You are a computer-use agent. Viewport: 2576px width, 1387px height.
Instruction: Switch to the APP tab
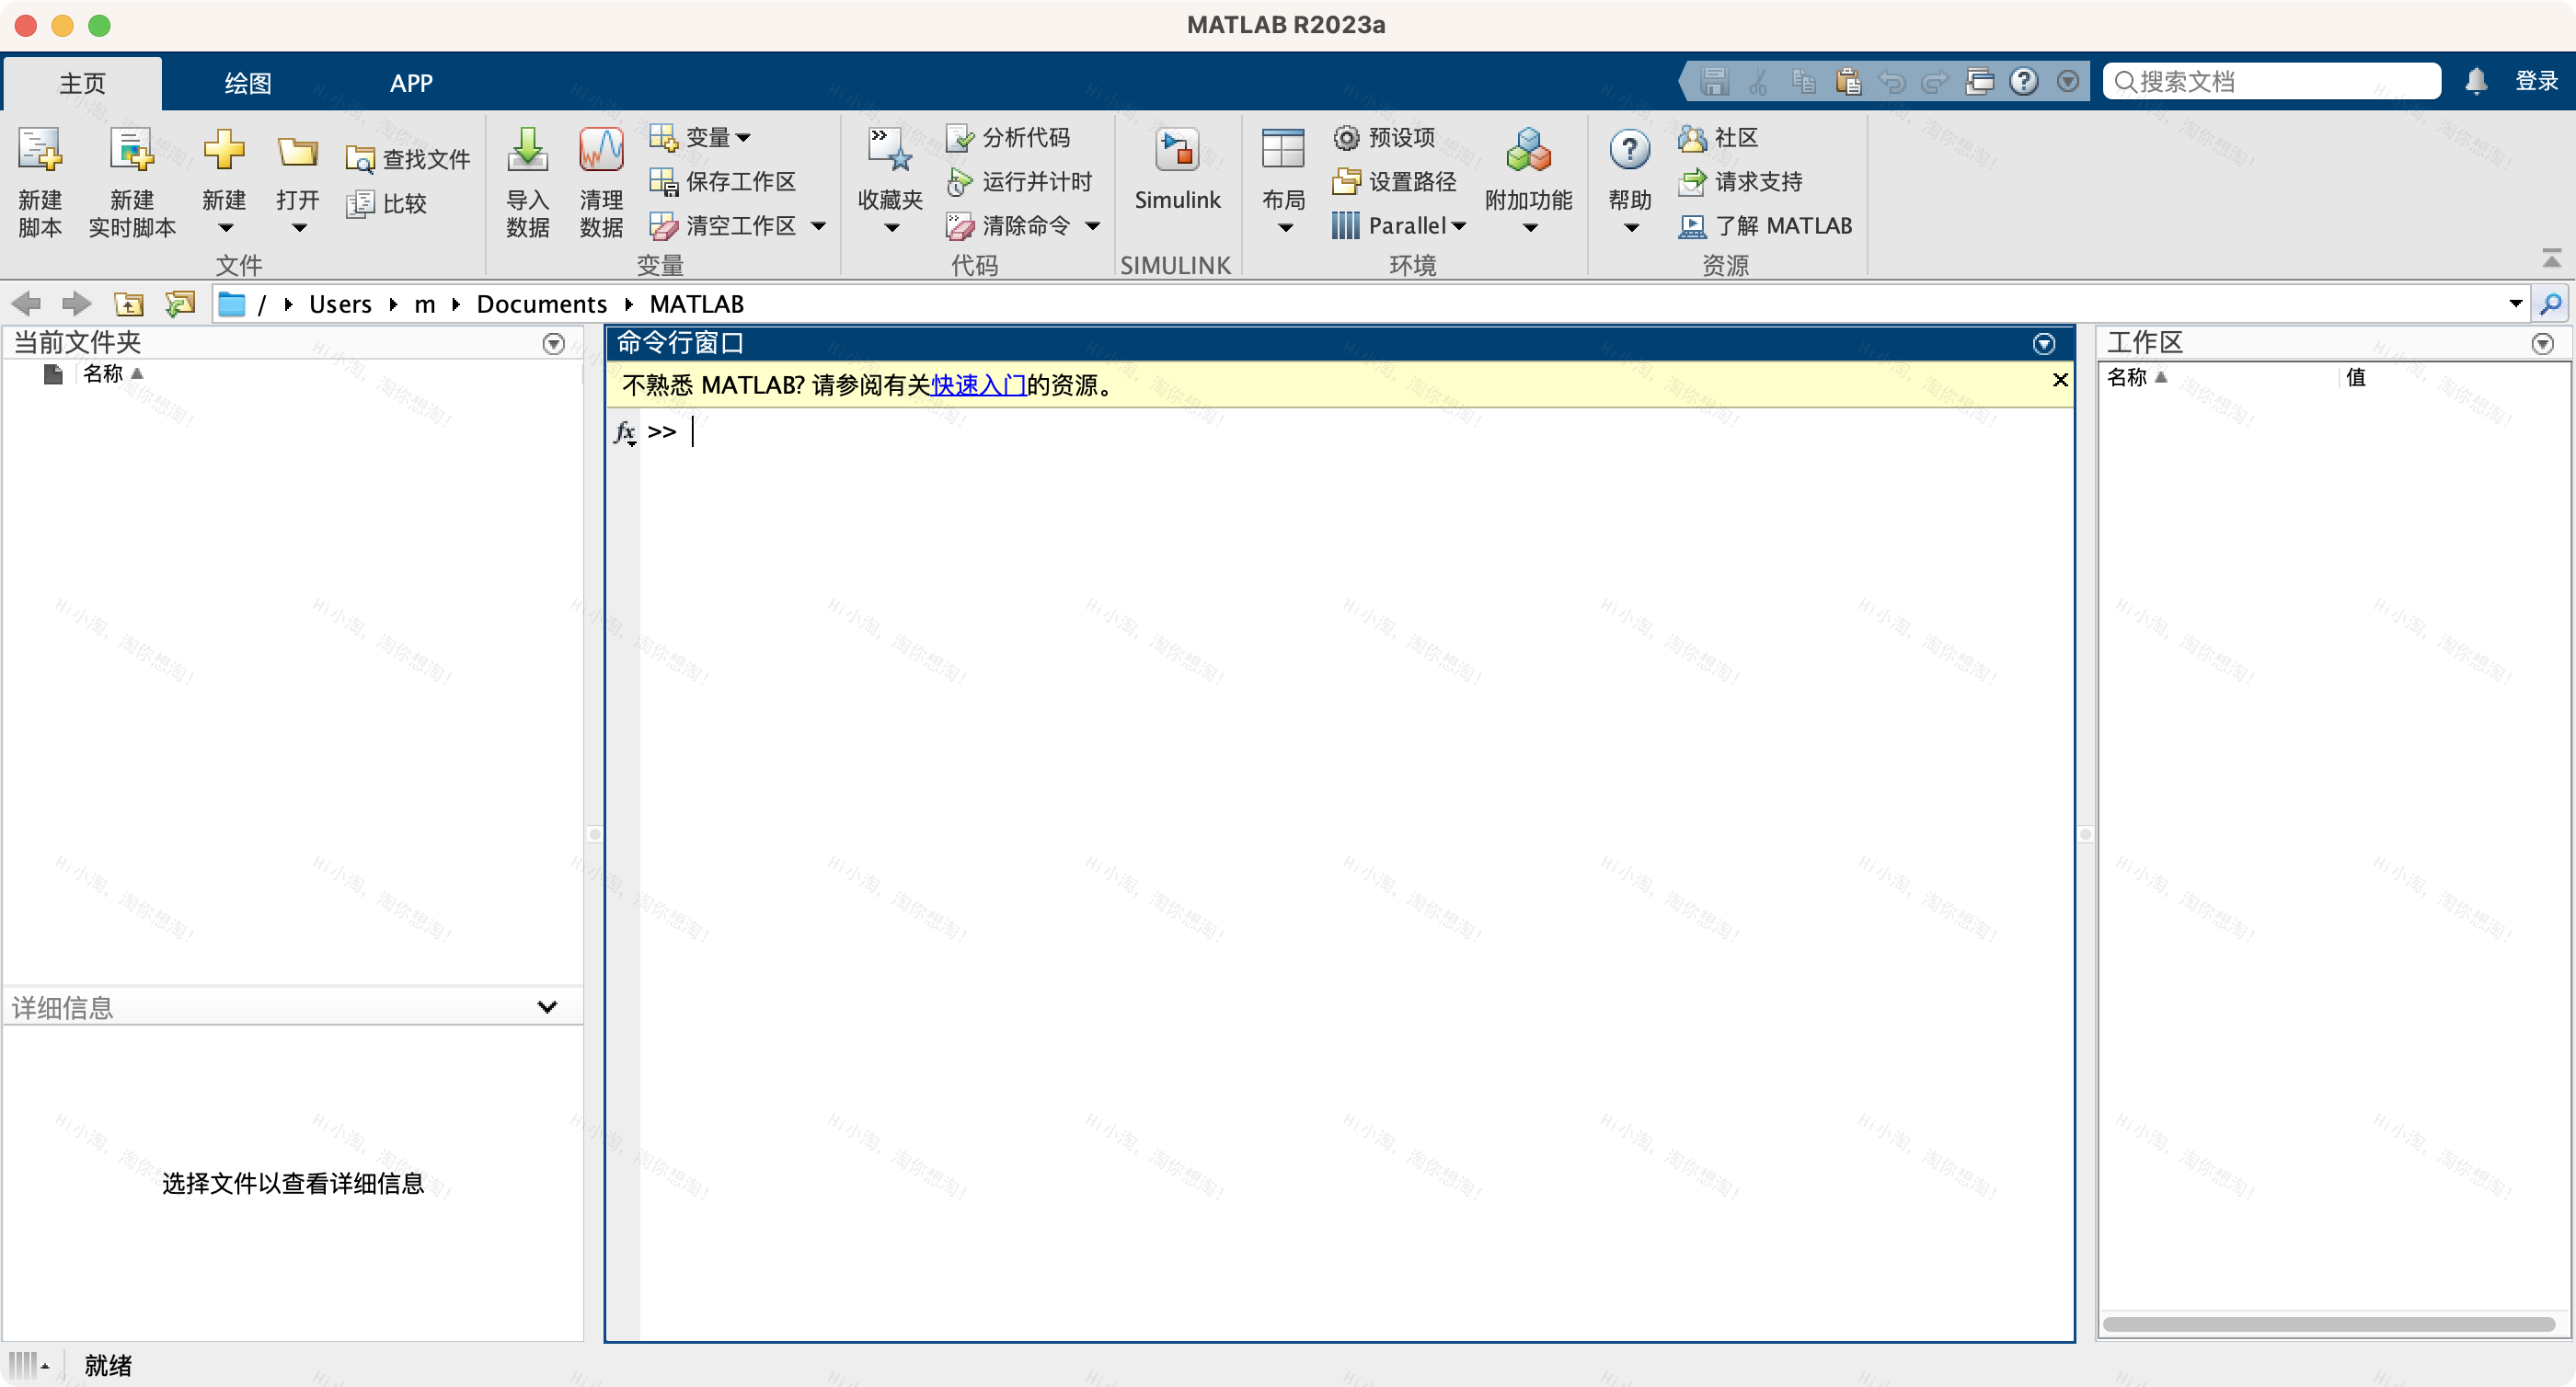pyautogui.click(x=411, y=83)
